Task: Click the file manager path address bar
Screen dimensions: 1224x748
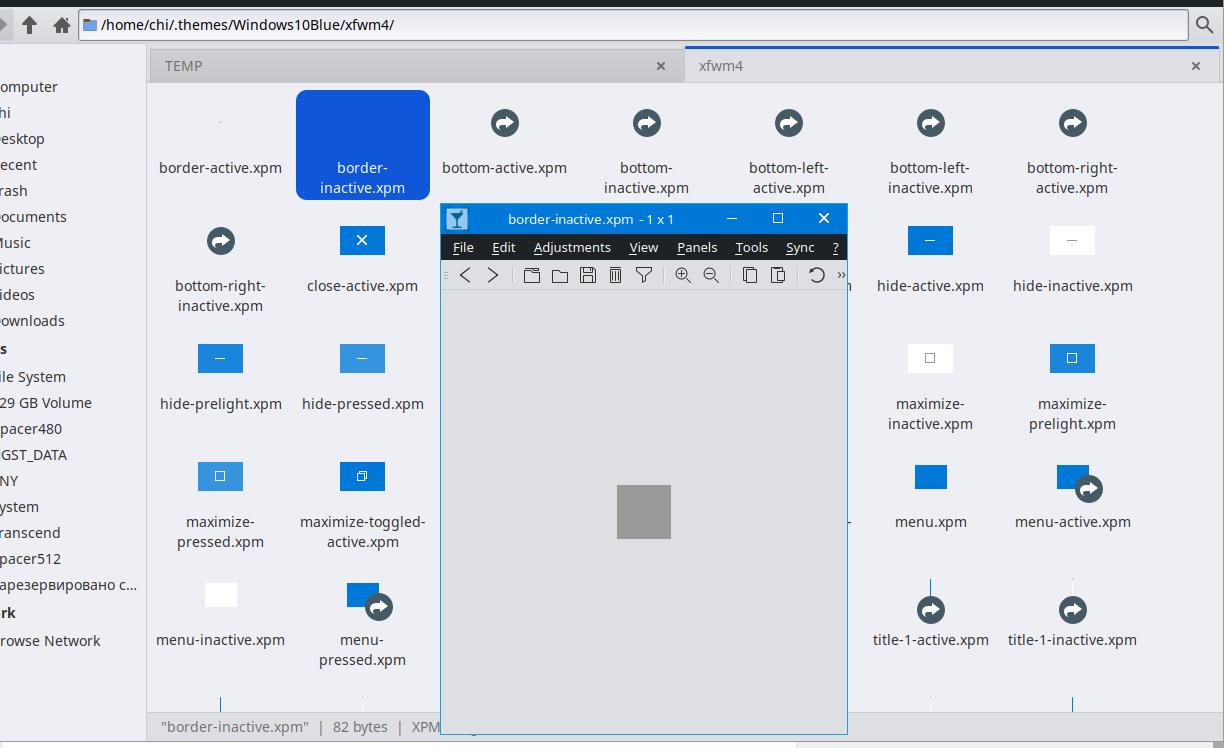Action: click(633, 25)
